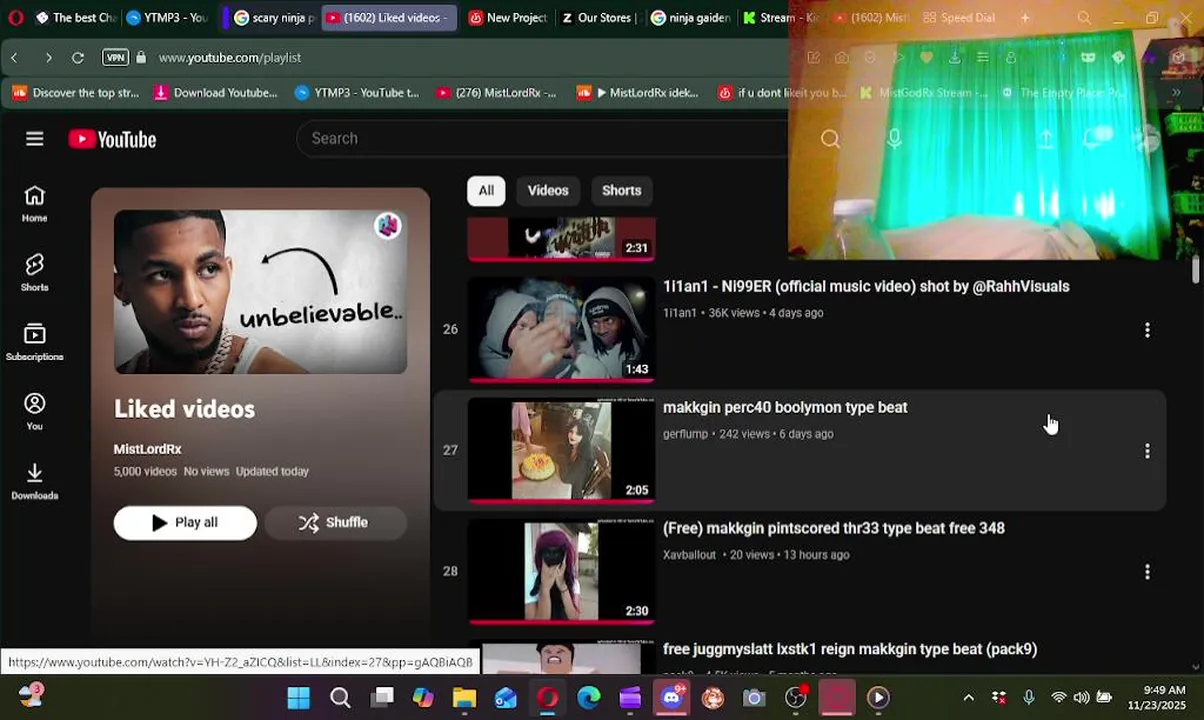Click microphone icon in system tray
Viewport: 1204px width, 720px height.
click(1028, 697)
